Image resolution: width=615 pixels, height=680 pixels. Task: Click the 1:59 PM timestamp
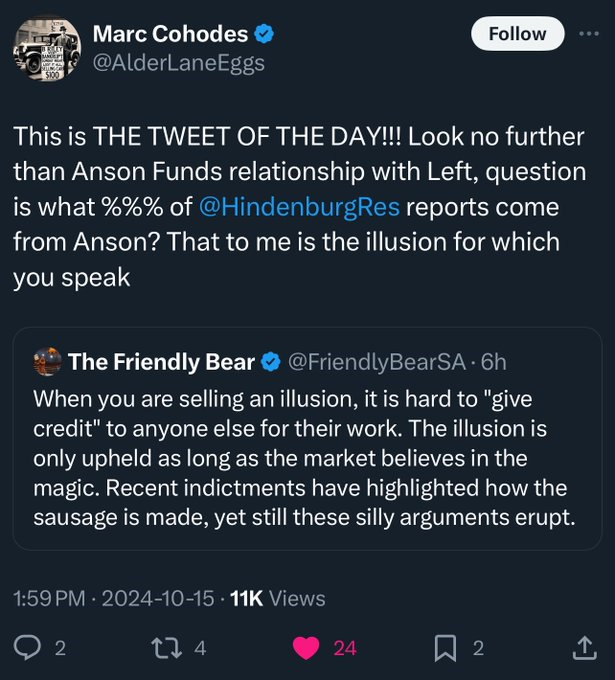pos(49,598)
